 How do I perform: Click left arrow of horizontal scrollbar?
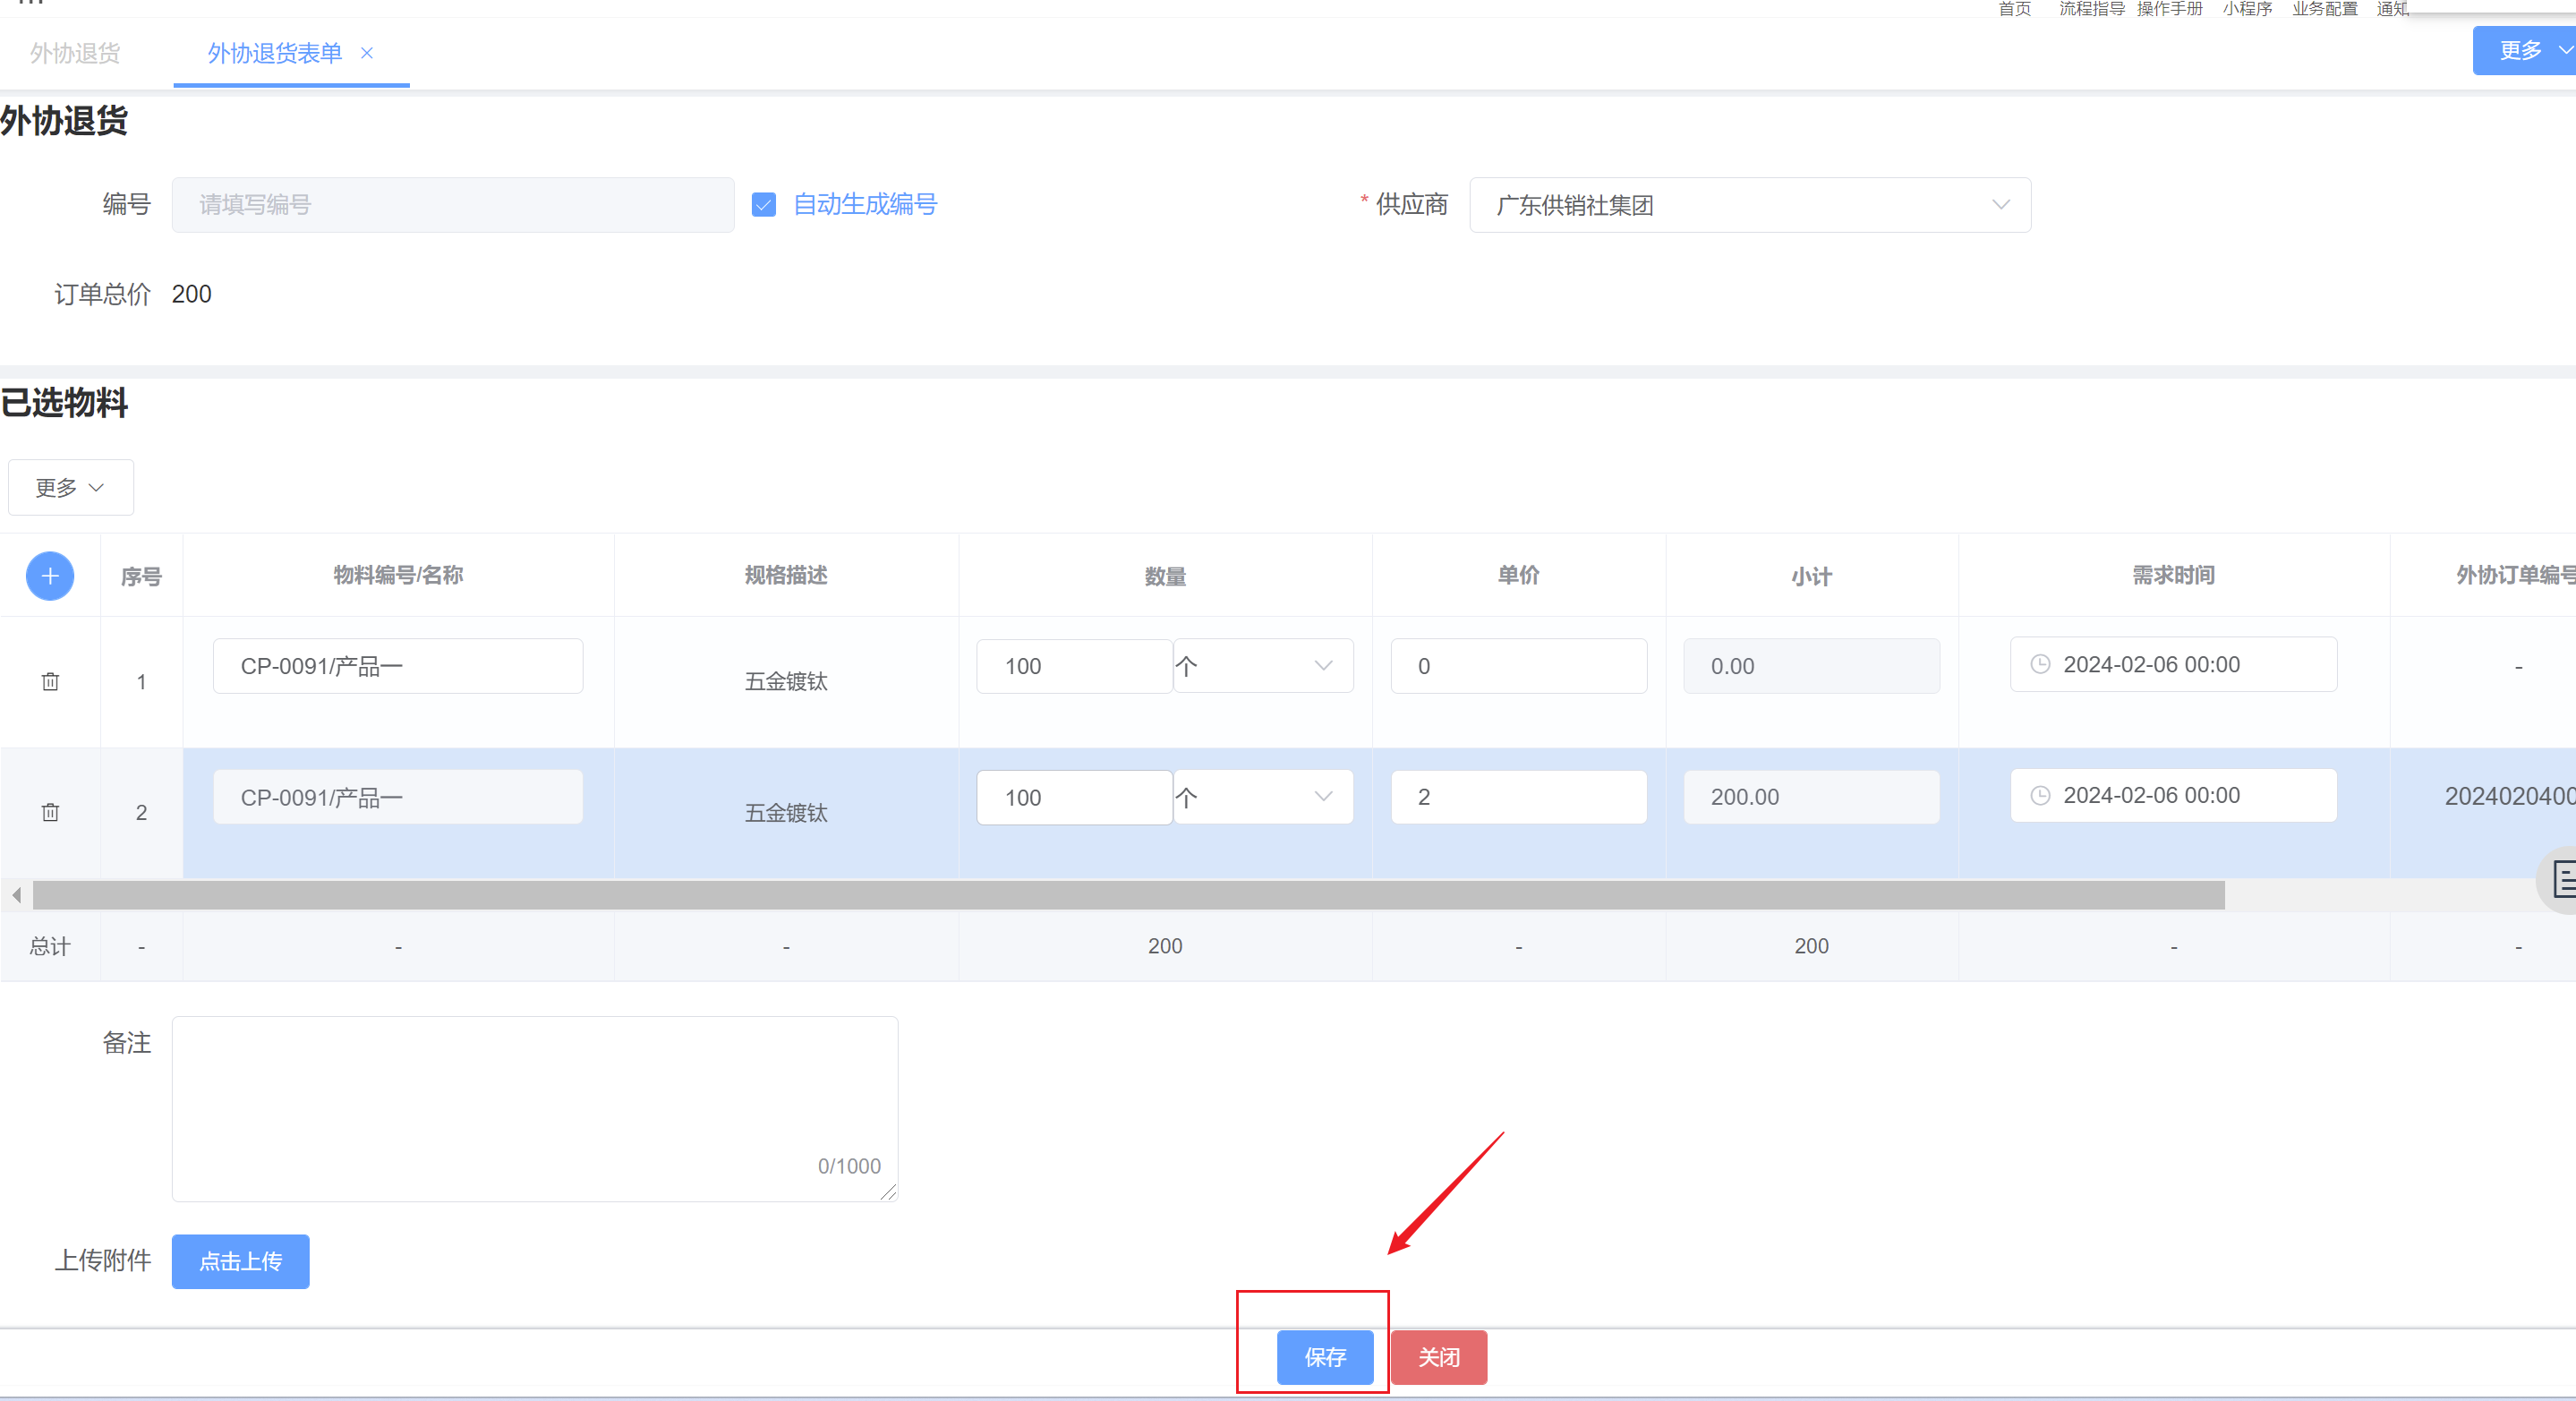pos(16,895)
